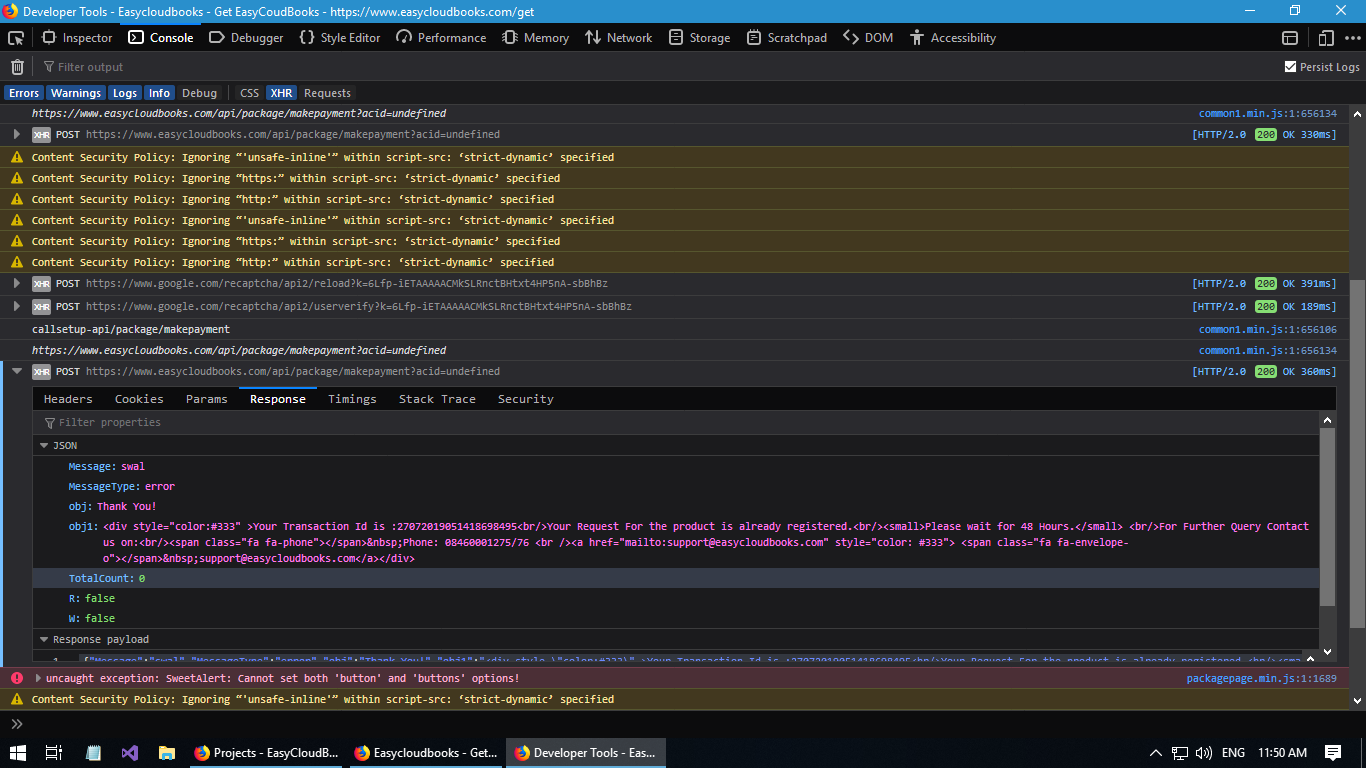Open the Windows Start menu
Image resolution: width=1366 pixels, height=768 pixels.
18,753
